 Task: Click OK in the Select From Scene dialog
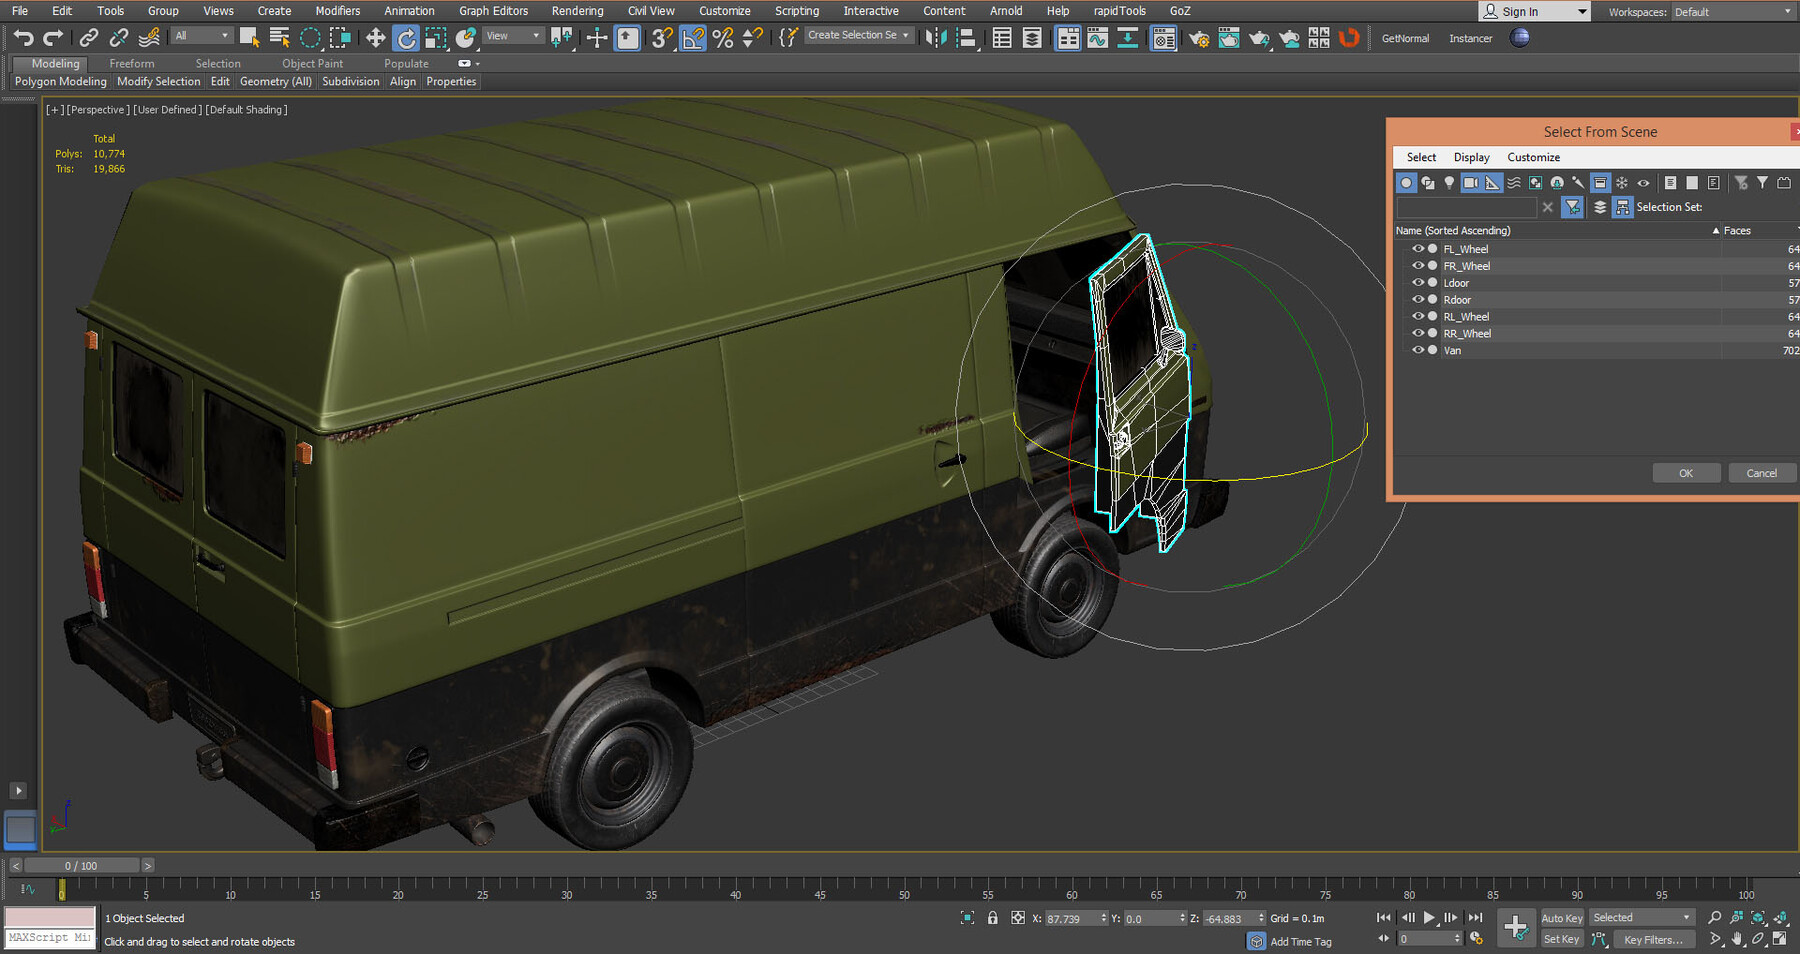(1686, 472)
